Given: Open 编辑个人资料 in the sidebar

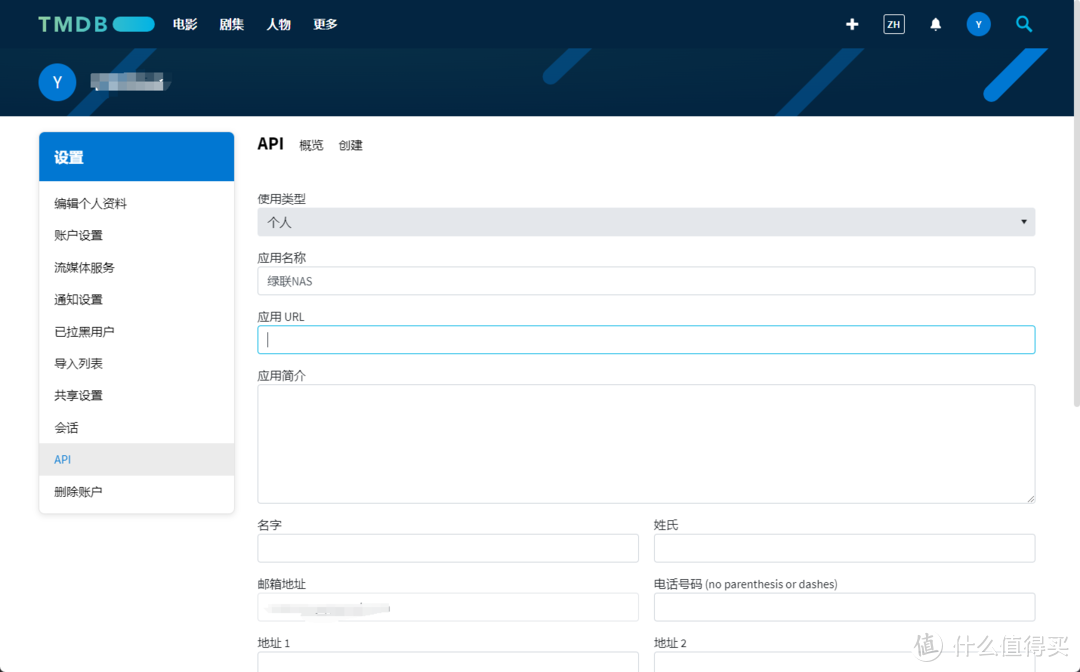Looking at the screenshot, I should click(92, 203).
